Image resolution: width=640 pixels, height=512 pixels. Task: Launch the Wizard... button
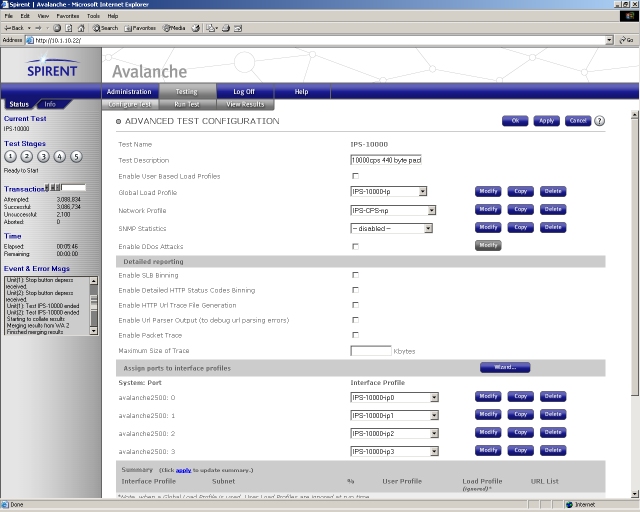click(x=505, y=367)
